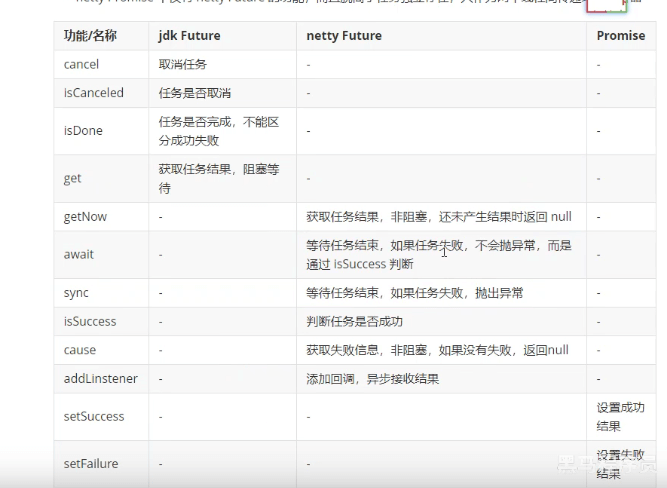
Task: Select the 'cause' row name cell
Action: (x=101, y=350)
